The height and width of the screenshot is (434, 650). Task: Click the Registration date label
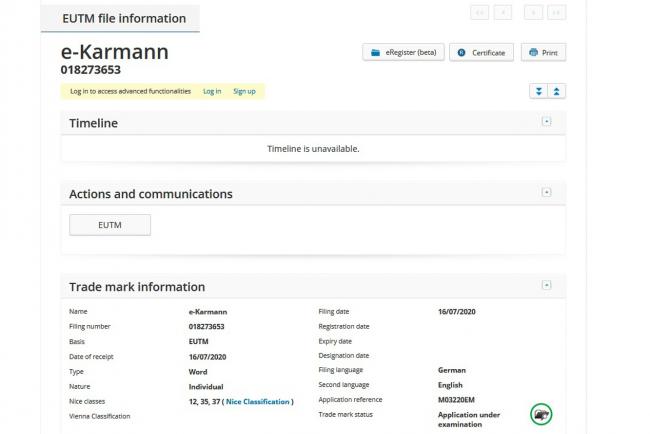pyautogui.click(x=344, y=327)
